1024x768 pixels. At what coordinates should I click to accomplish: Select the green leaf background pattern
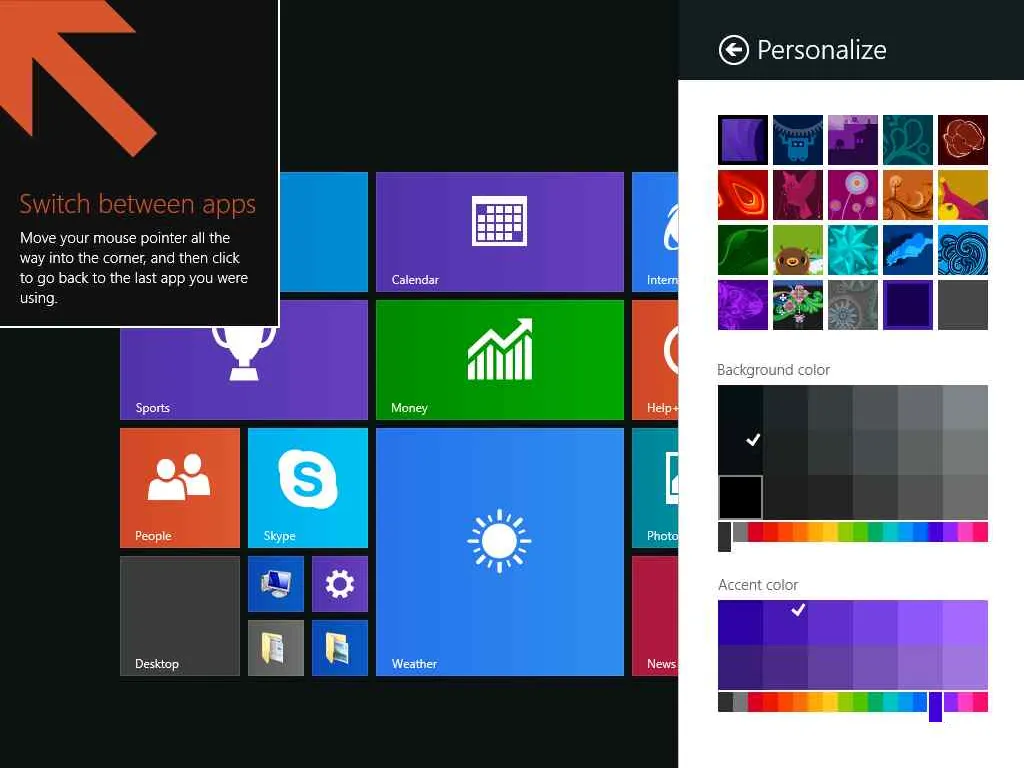(743, 250)
